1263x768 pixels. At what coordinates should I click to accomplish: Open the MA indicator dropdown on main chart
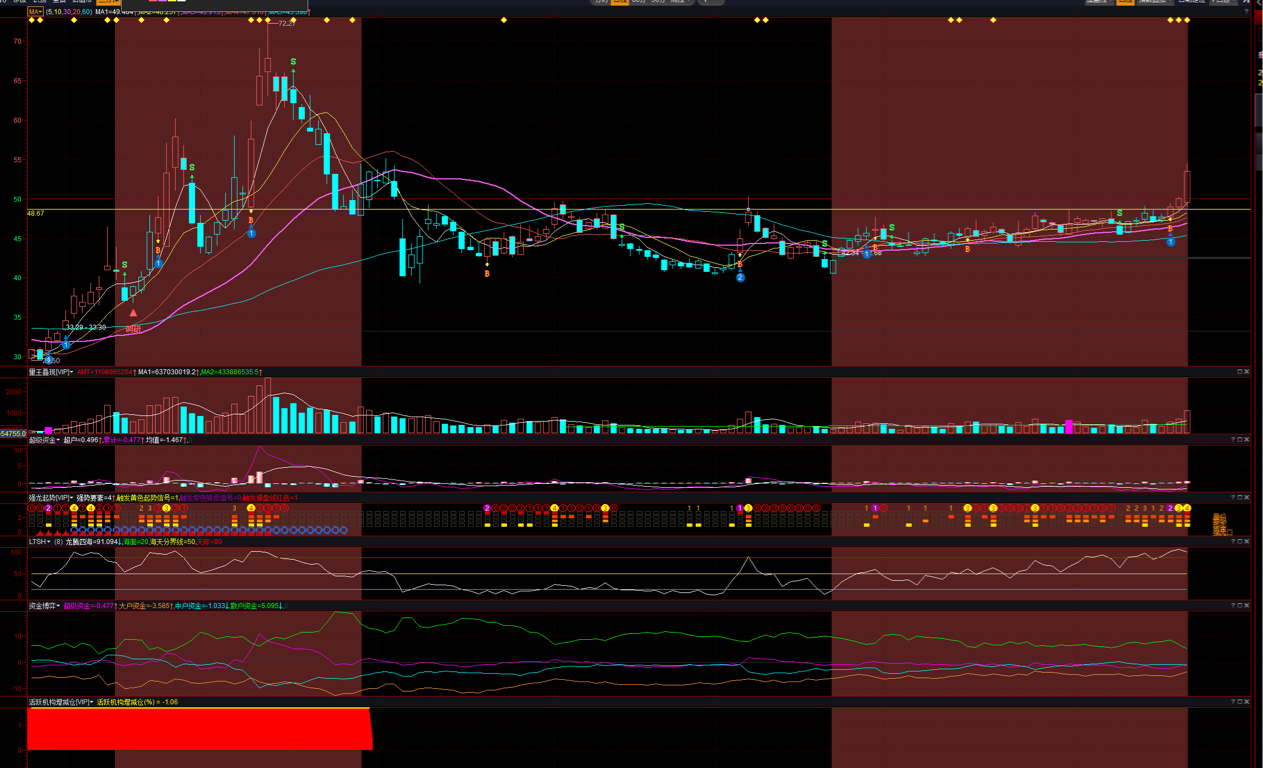35,12
